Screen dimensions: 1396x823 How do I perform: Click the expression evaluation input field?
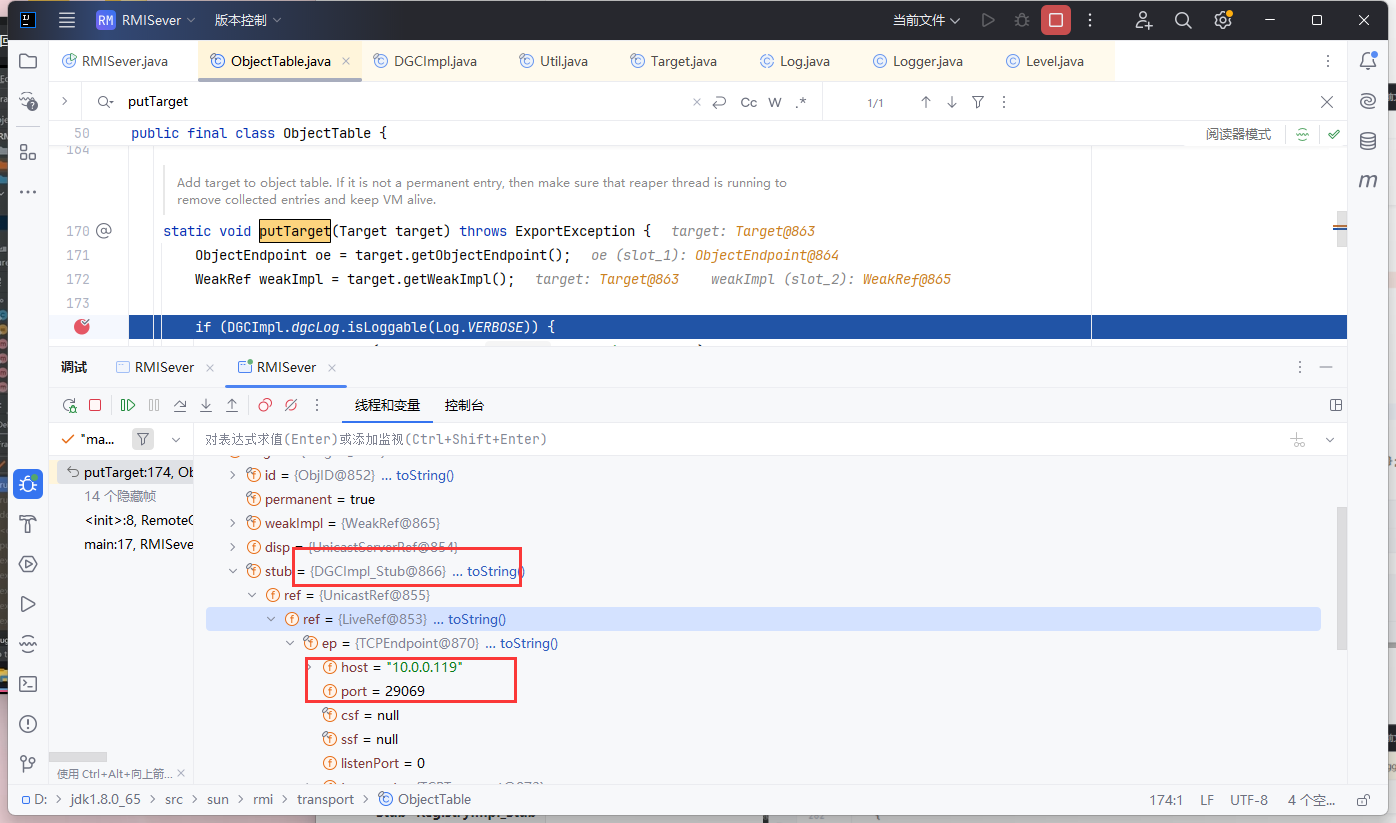pyautogui.click(x=700, y=439)
